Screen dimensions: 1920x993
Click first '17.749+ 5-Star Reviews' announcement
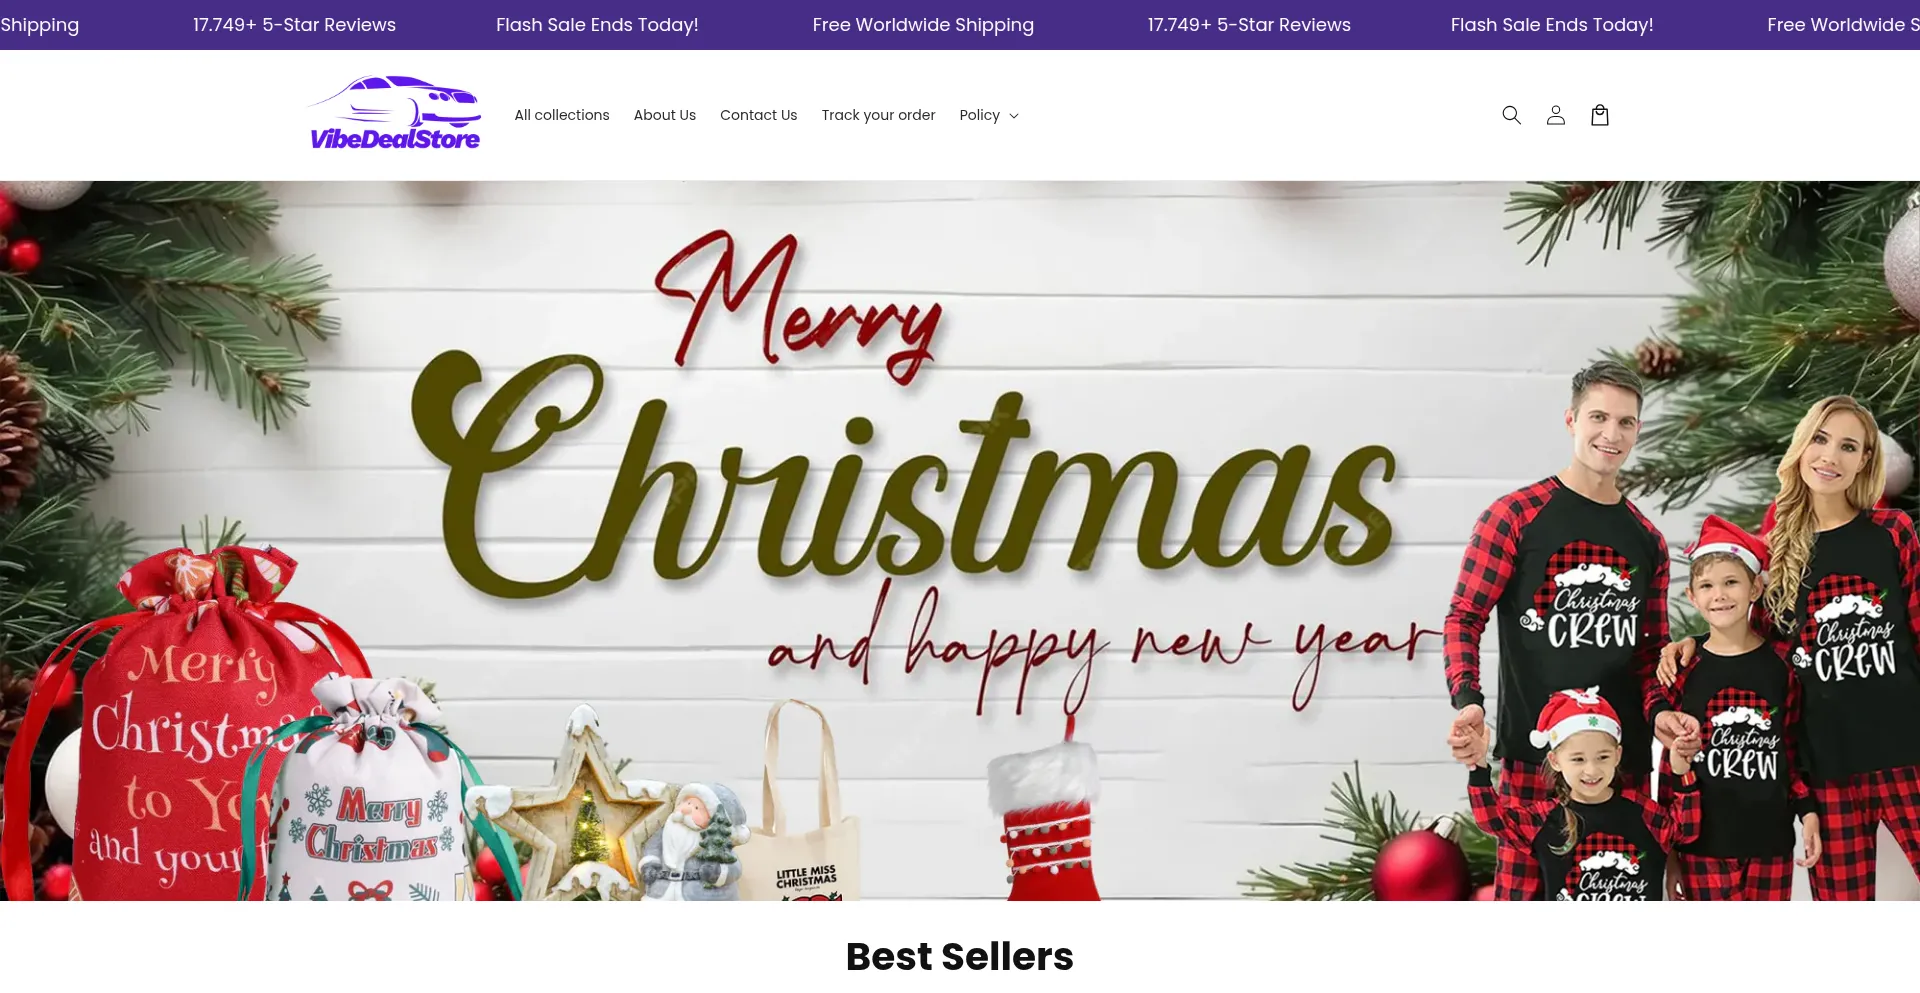tap(294, 25)
